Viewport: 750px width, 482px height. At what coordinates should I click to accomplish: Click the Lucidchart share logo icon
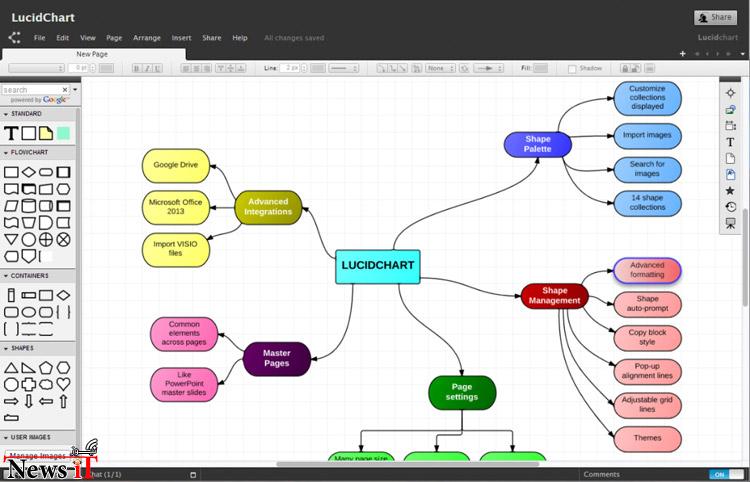[14, 38]
